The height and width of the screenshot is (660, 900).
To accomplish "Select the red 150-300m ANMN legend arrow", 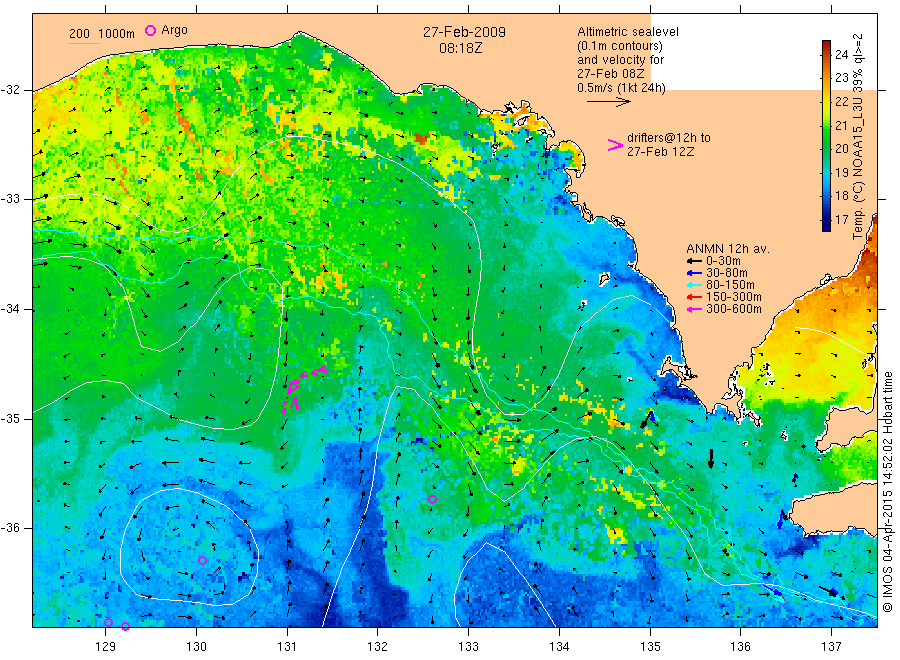I will (695, 297).
